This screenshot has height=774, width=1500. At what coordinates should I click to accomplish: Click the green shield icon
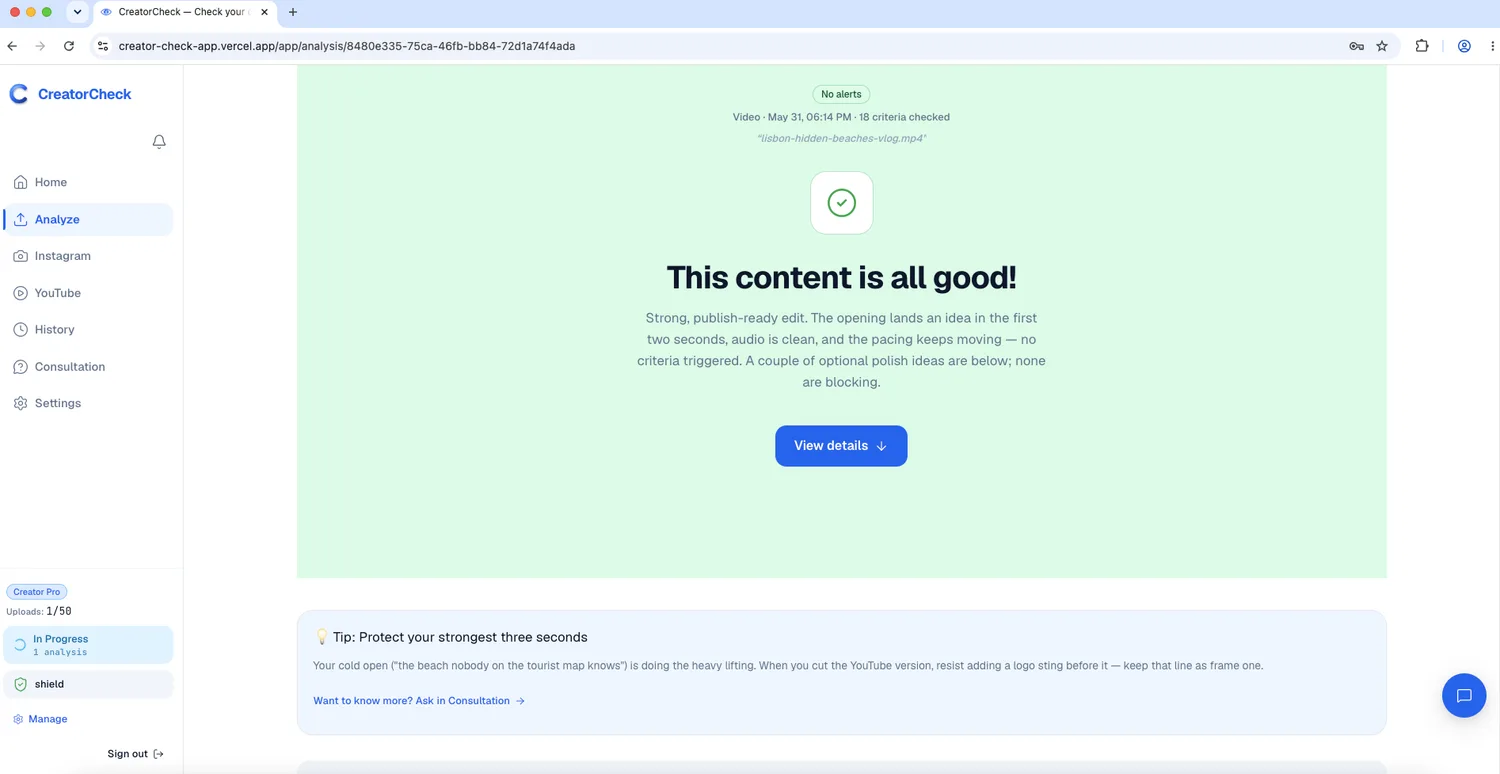point(19,684)
